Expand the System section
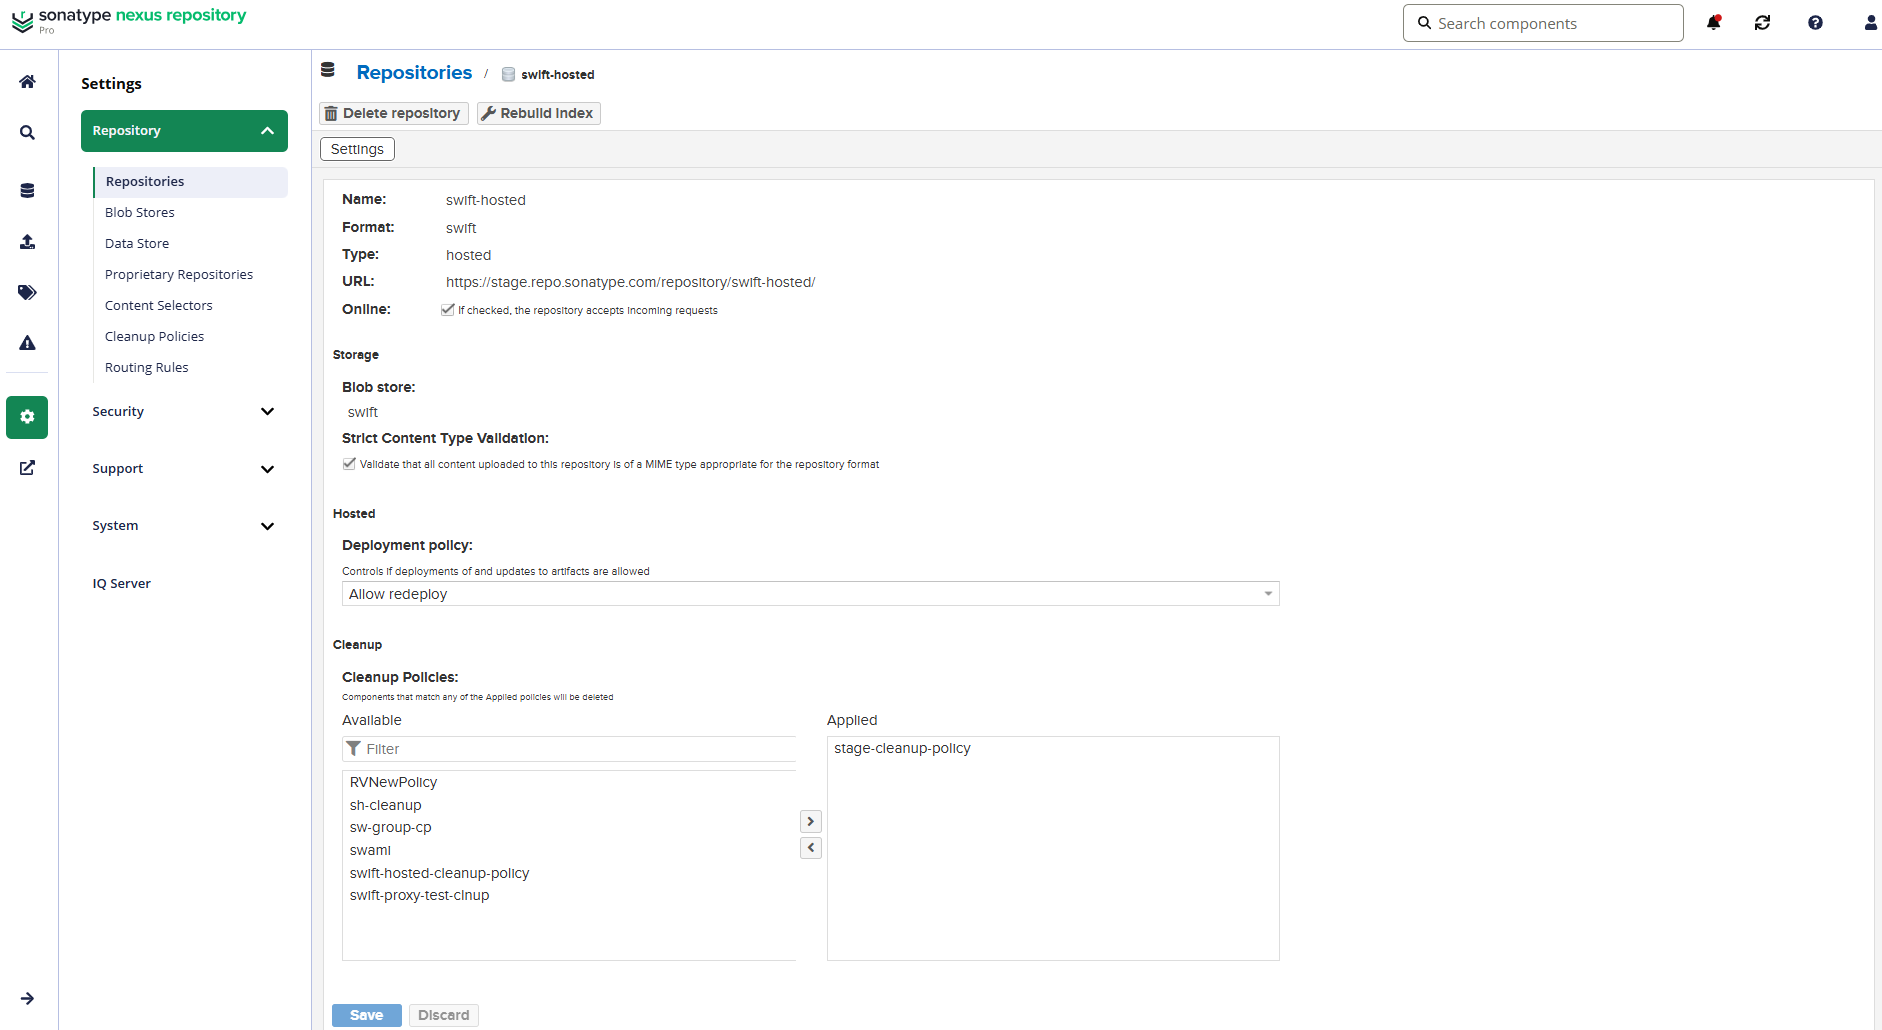Viewport: 1882px width, 1030px height. pyautogui.click(x=184, y=526)
